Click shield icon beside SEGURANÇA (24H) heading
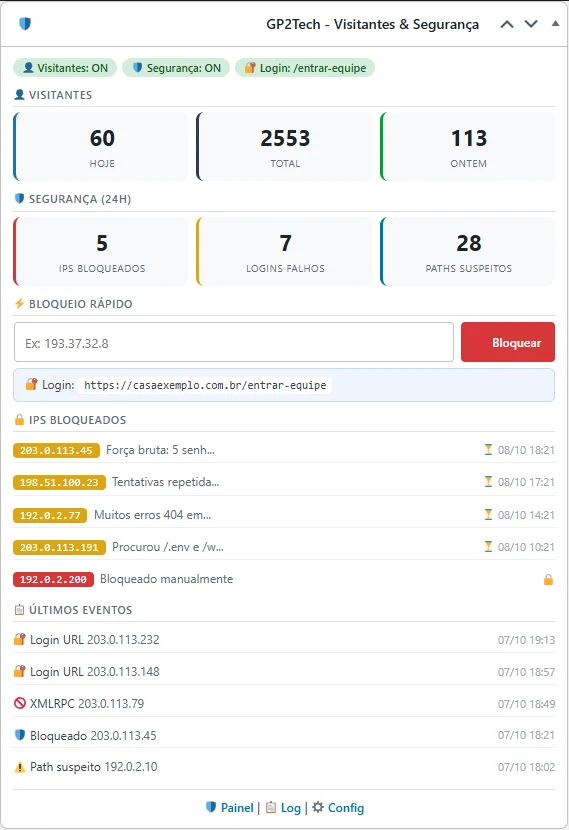This screenshot has height=830, width=569. pos(20,199)
